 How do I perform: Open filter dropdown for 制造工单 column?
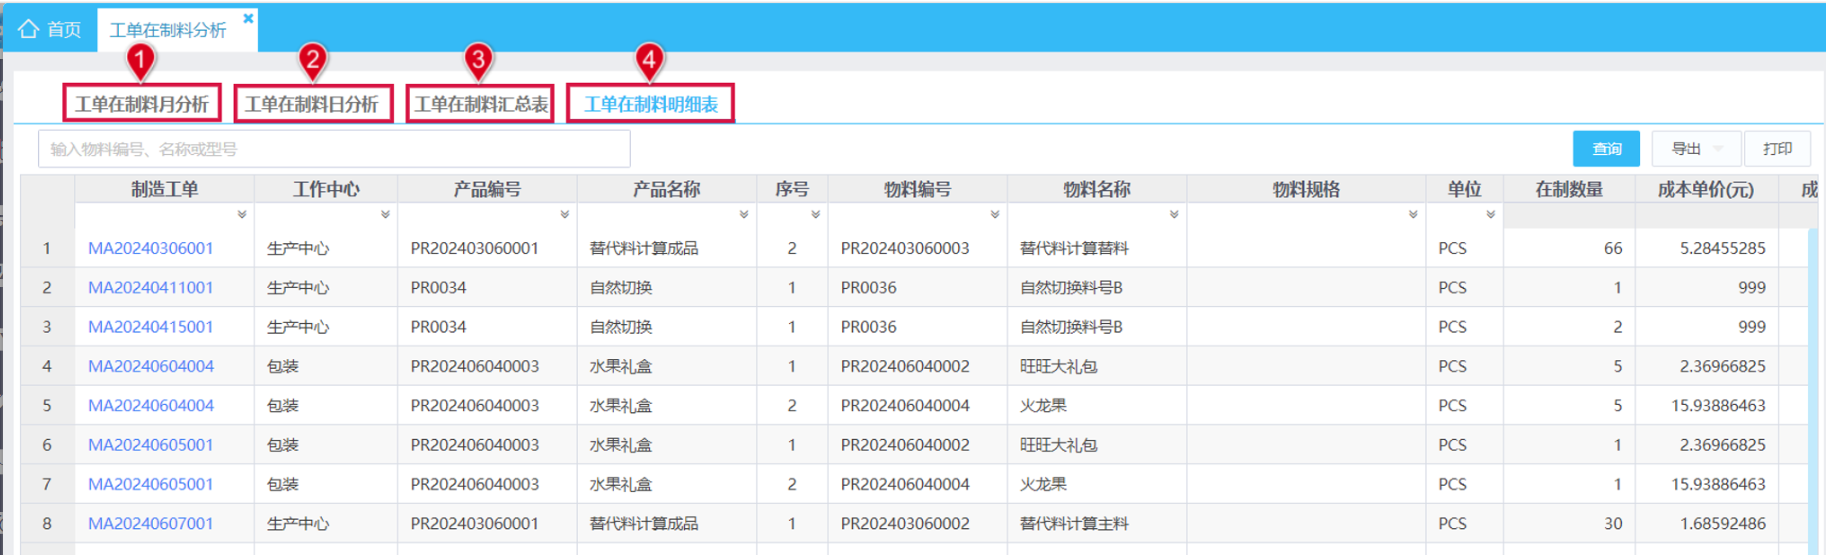242,215
